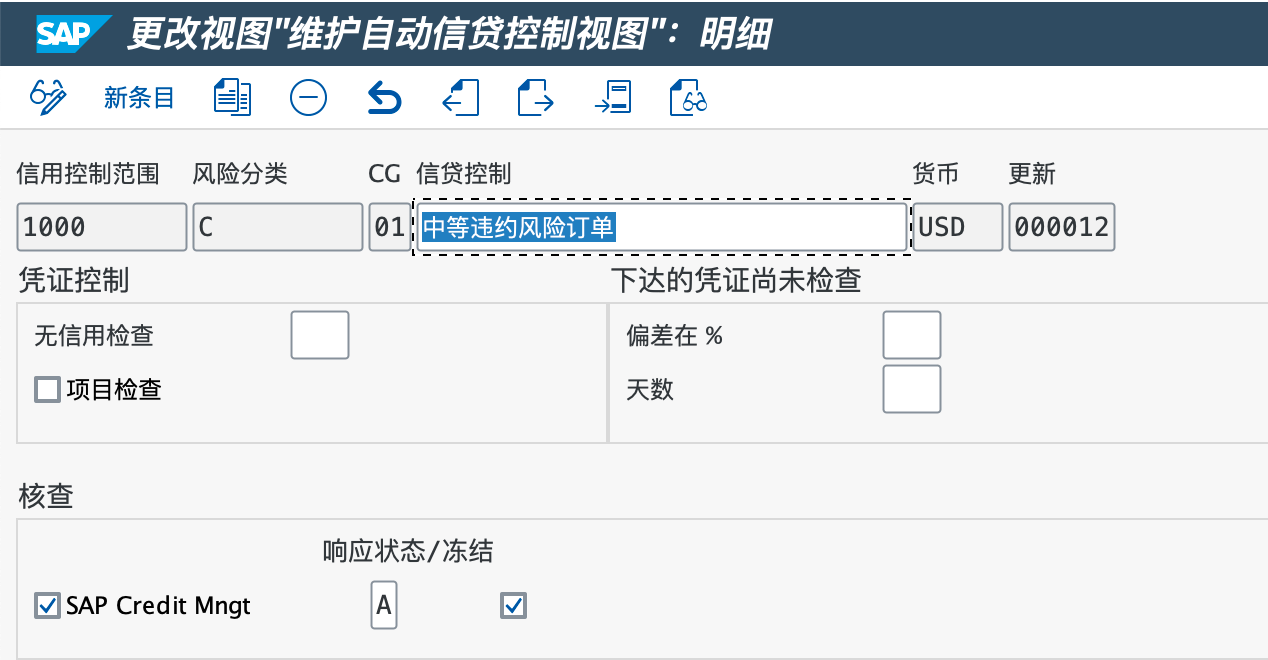Click the 无信用检查 input box

tap(320, 335)
